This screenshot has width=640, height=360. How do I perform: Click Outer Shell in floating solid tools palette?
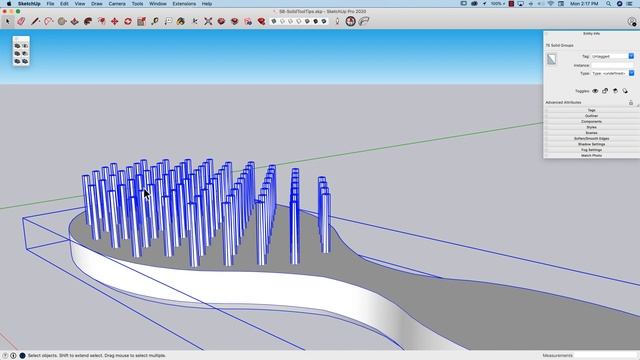pyautogui.click(x=17, y=46)
